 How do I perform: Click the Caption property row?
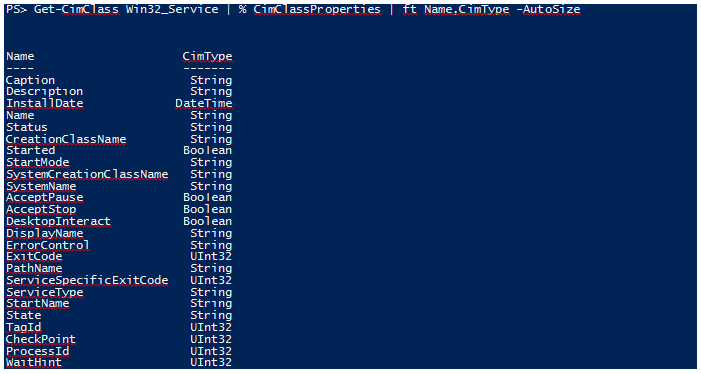pos(119,80)
